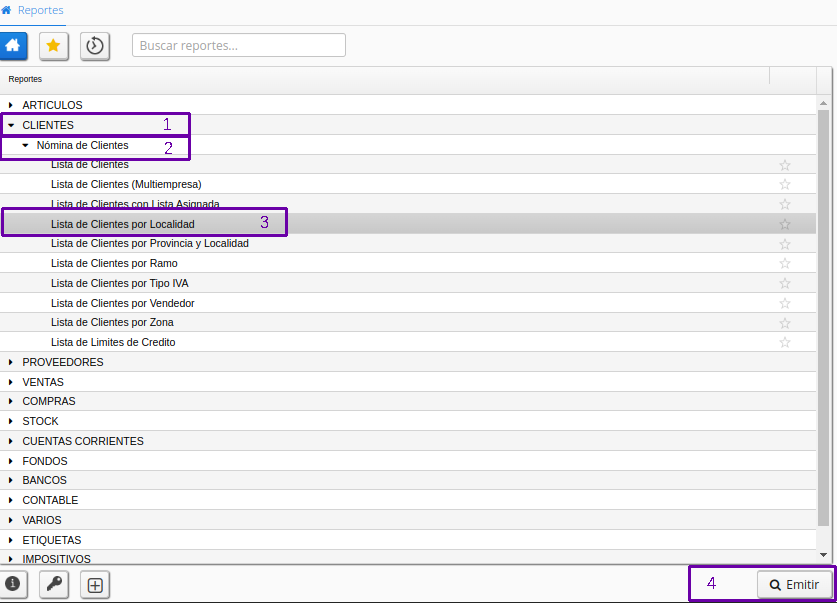Click the add plus icon button
The height and width of the screenshot is (603, 837).
[x=95, y=585]
